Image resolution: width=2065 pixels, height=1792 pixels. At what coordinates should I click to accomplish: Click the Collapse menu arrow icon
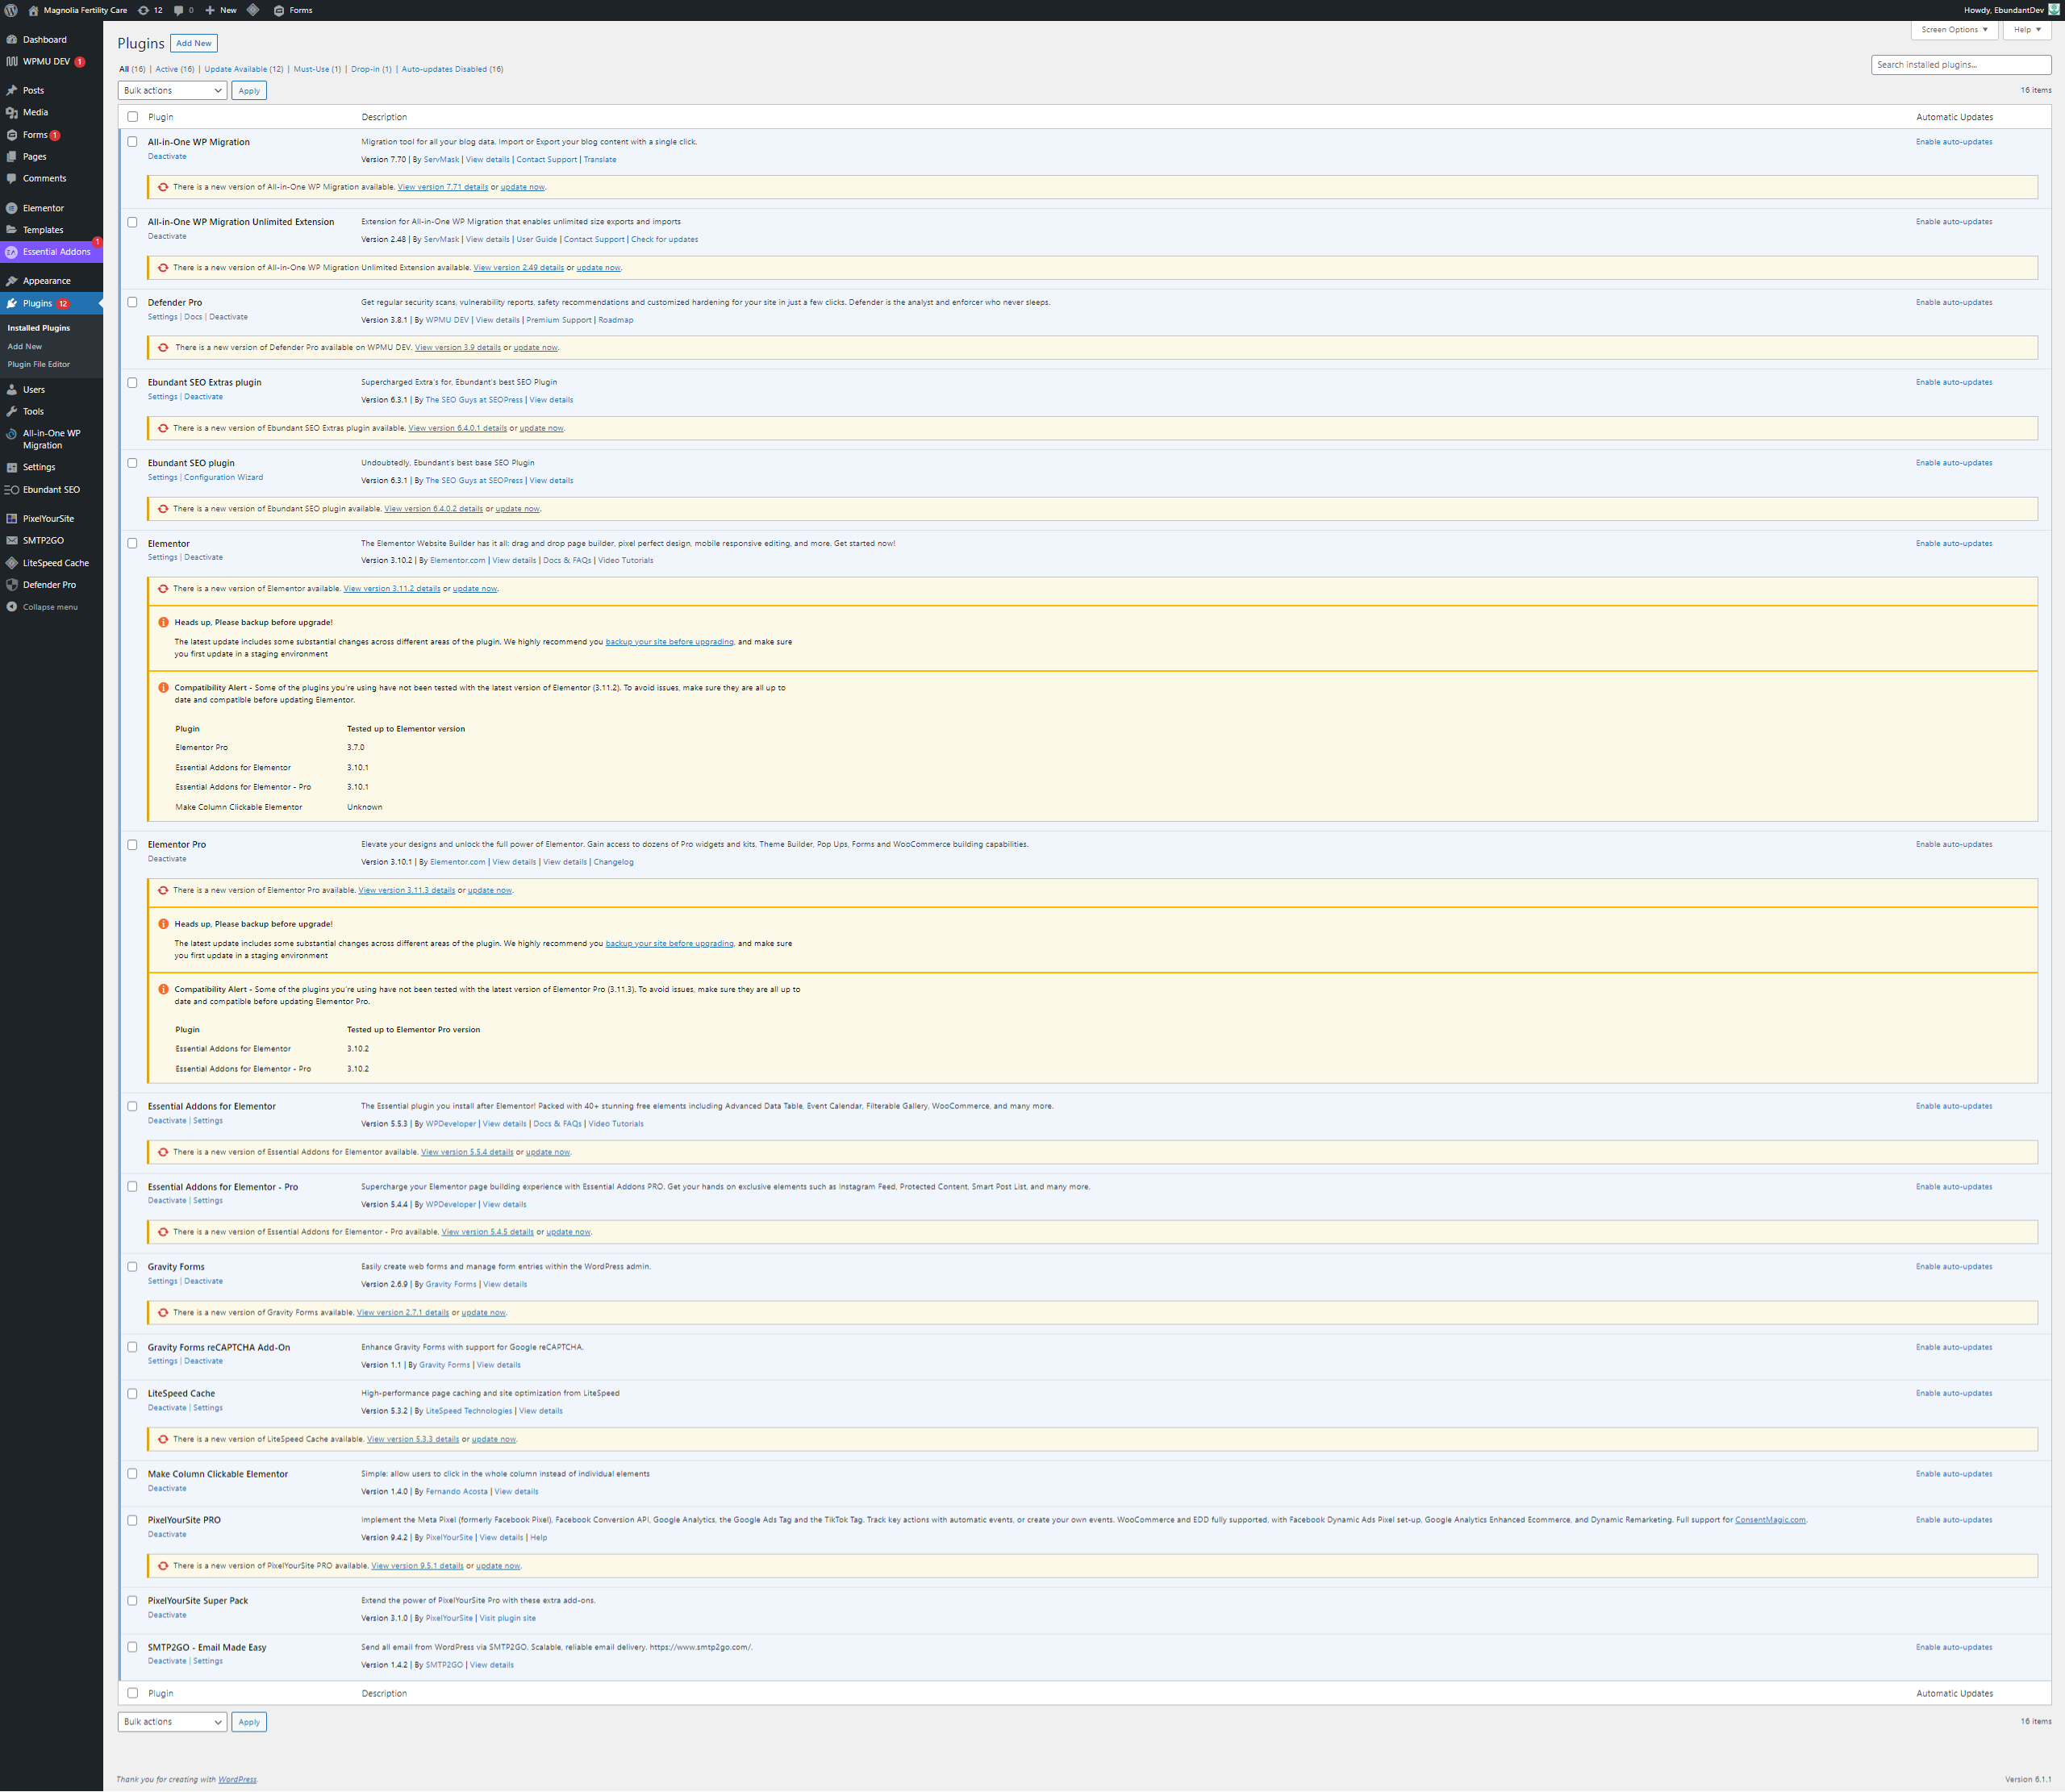pos(11,607)
